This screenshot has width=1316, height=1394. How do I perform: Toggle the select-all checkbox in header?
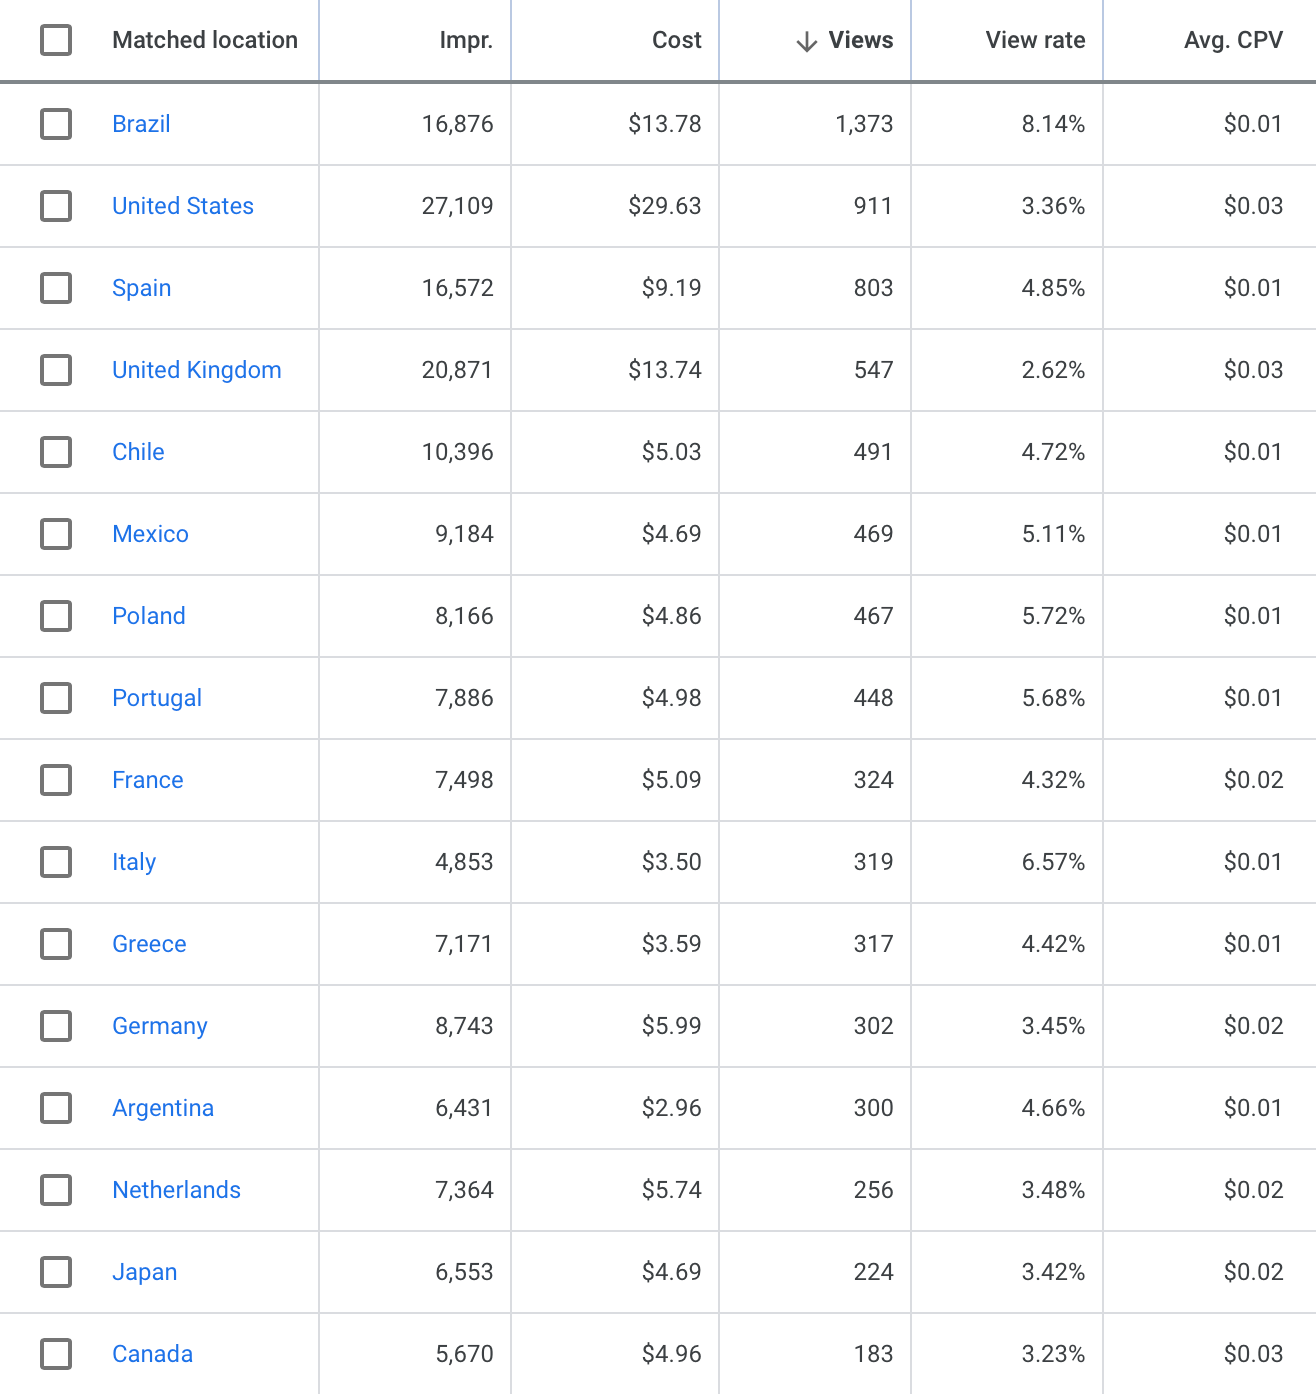pyautogui.click(x=56, y=40)
